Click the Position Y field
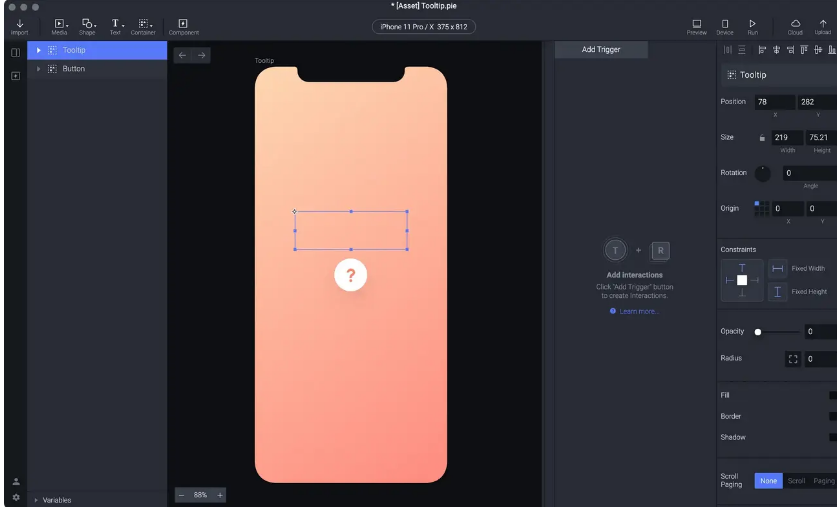 pyautogui.click(x=817, y=102)
